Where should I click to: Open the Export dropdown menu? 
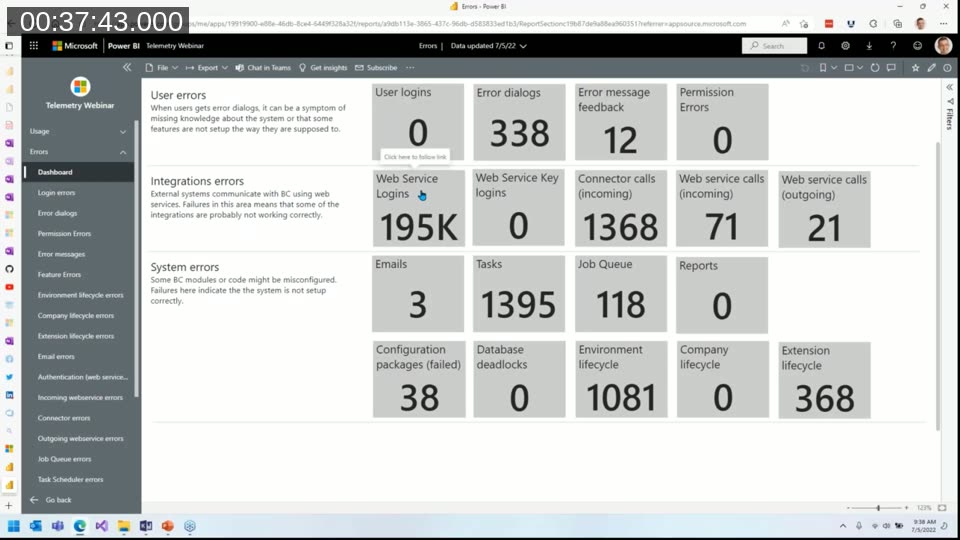(206, 68)
